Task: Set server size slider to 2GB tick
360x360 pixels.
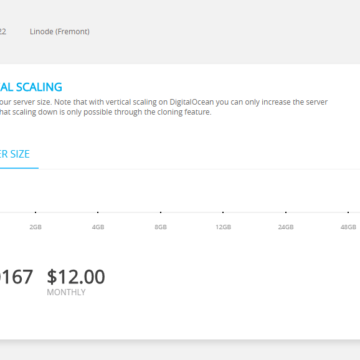Action: (x=35, y=212)
